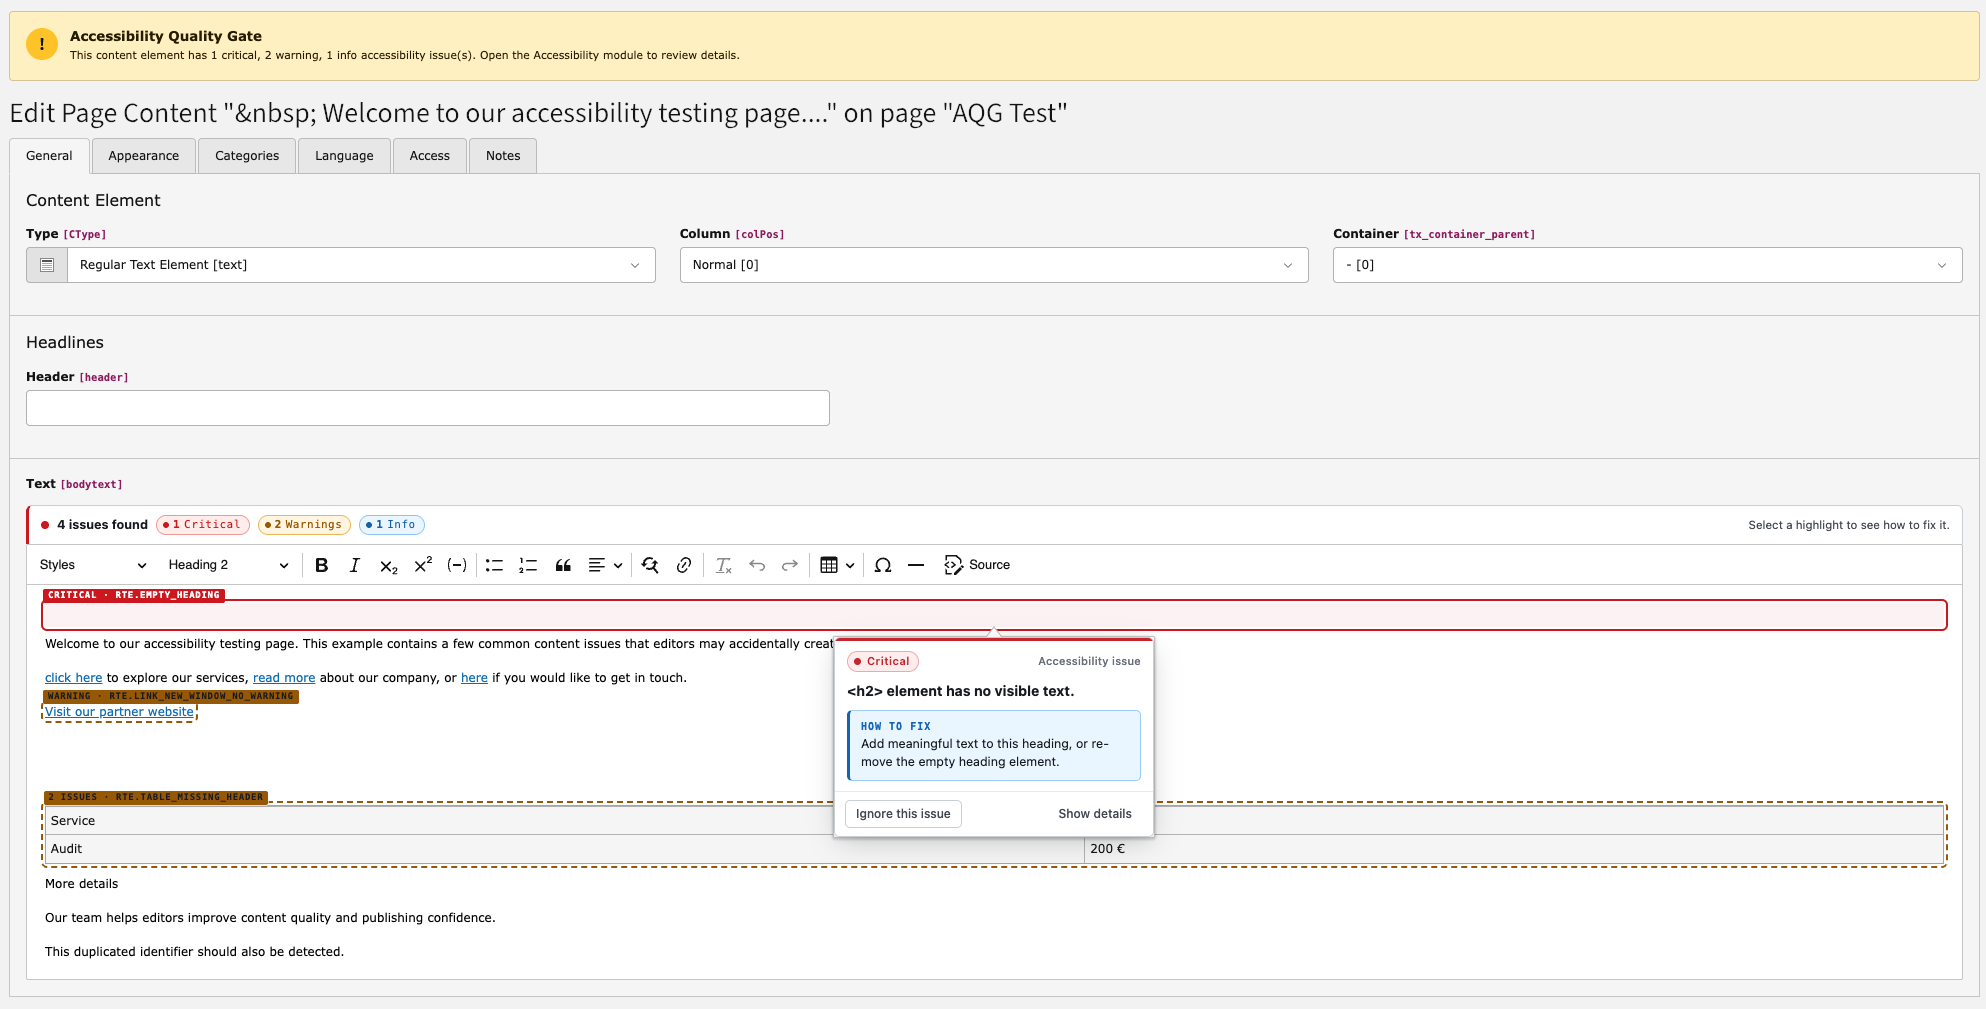The image size is (1986, 1009).
Task: Click the 'Our team helps editors' paragraph
Action: coord(270,918)
